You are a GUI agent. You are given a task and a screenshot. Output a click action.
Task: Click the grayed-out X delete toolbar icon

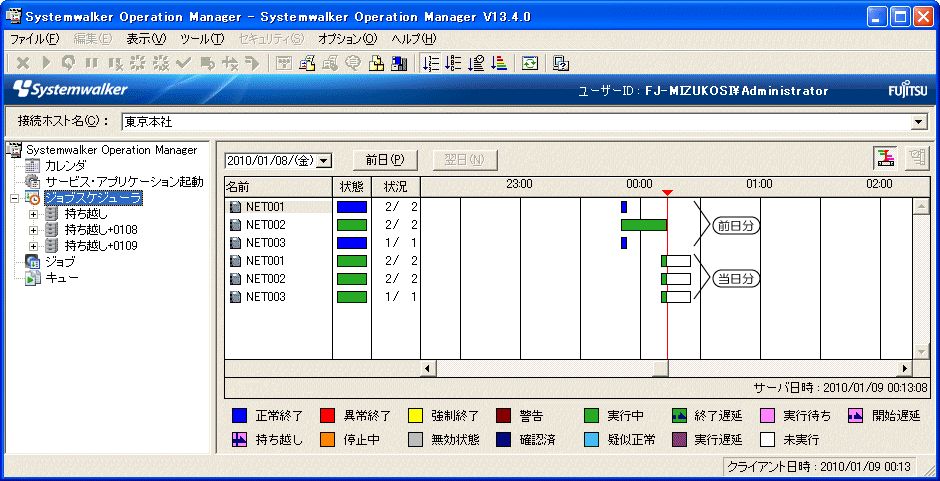(22, 63)
